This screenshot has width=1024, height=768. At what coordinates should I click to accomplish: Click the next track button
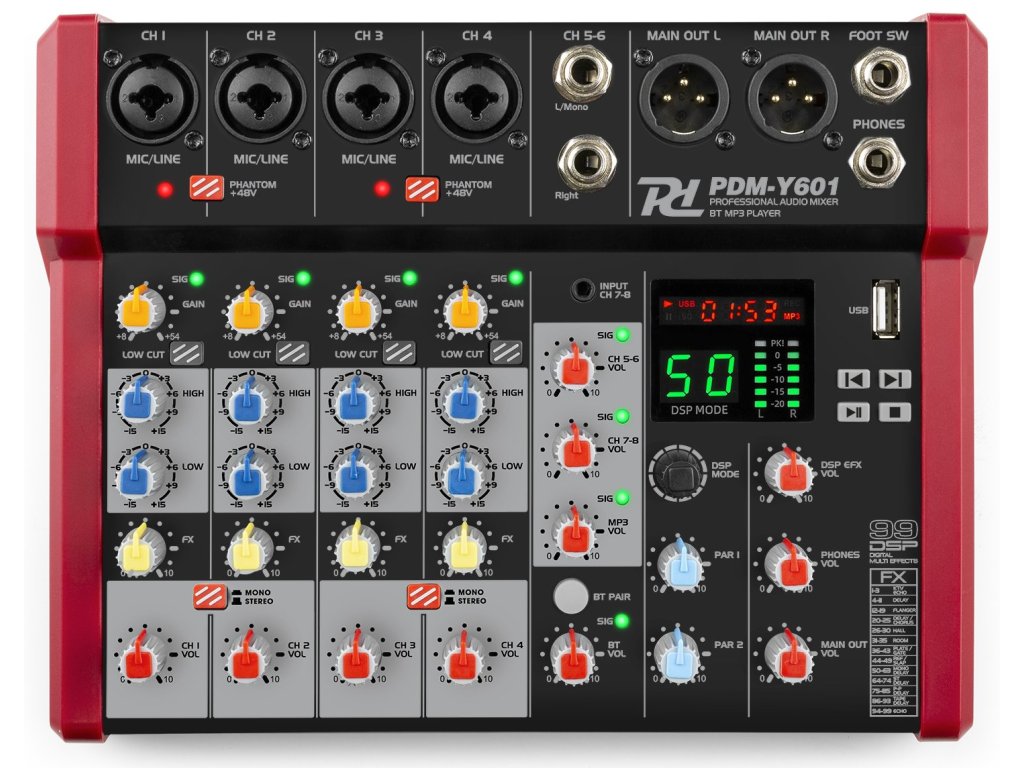[895, 379]
